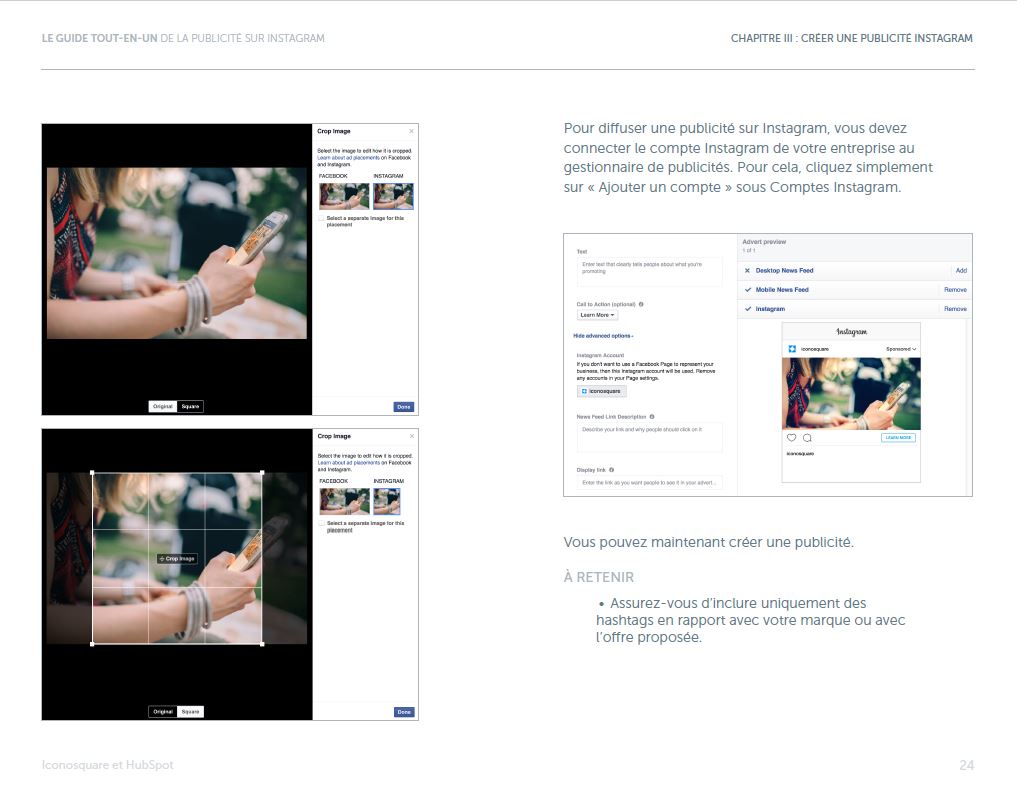
Task: Select Original in the upper crop dialog
Action: click(x=163, y=407)
